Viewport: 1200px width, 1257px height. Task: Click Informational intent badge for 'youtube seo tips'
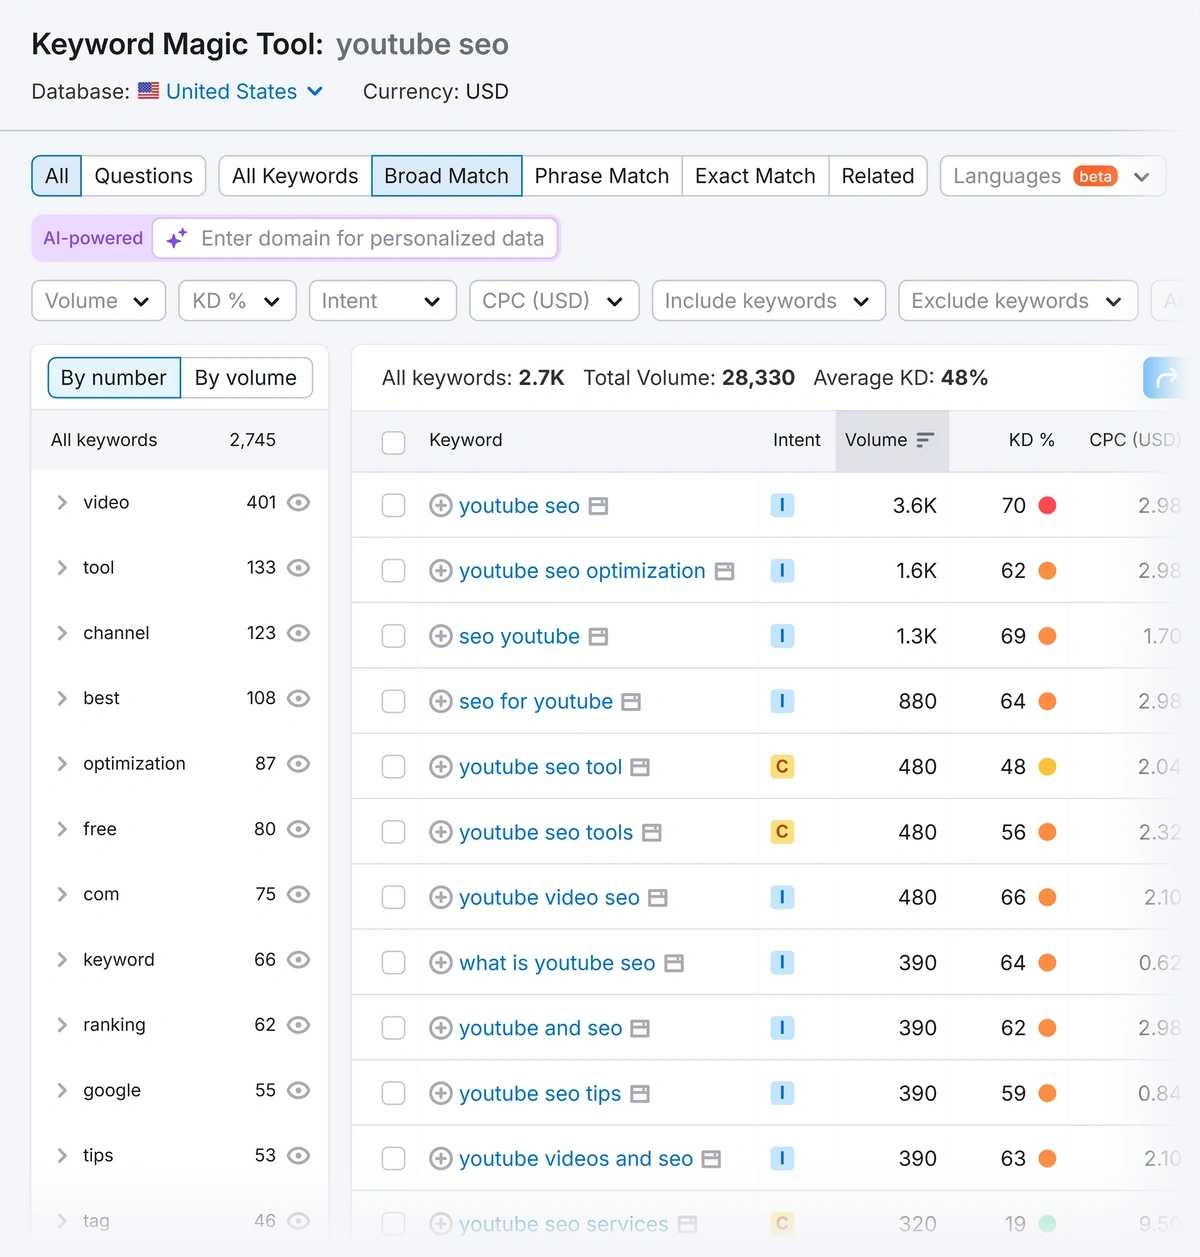pyautogui.click(x=782, y=1093)
